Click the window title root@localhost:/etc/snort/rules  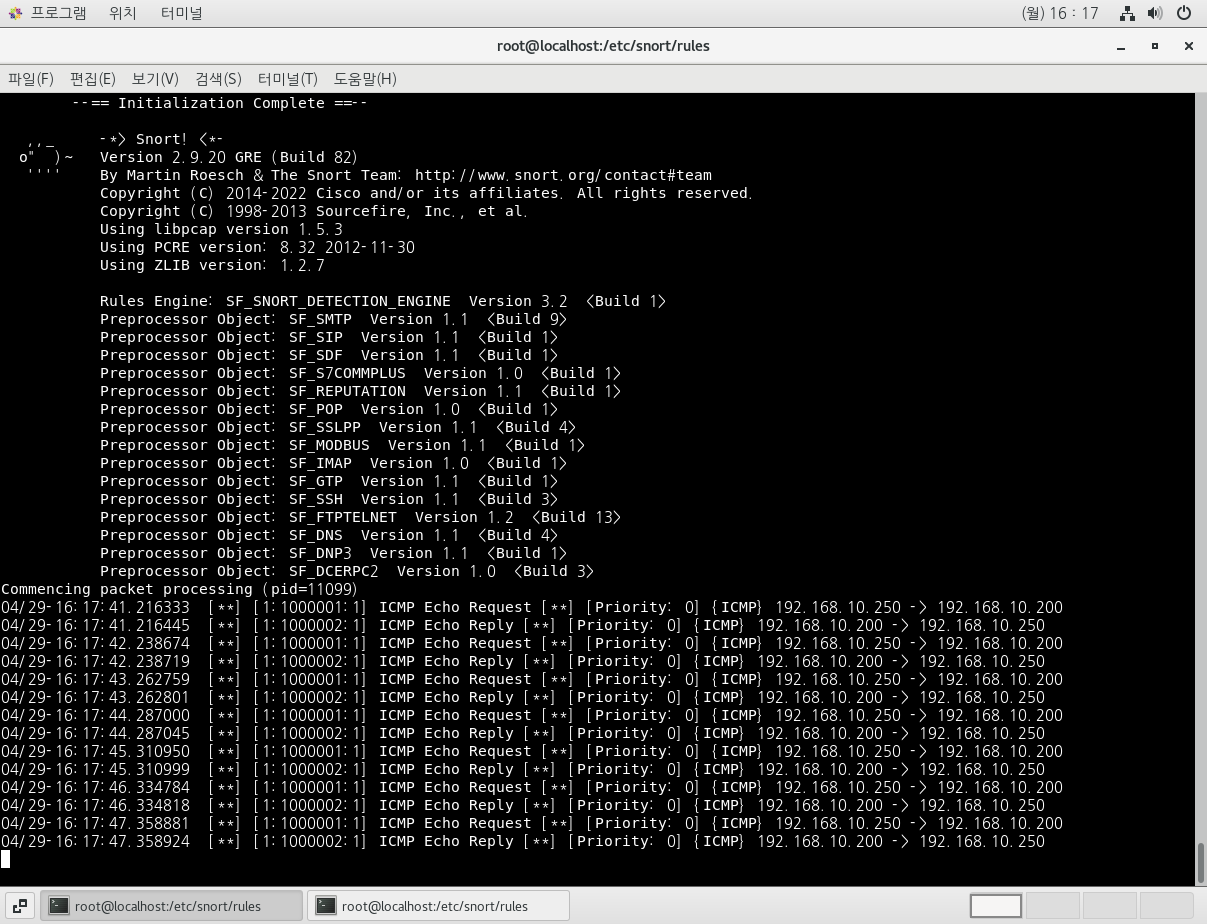[x=603, y=46]
